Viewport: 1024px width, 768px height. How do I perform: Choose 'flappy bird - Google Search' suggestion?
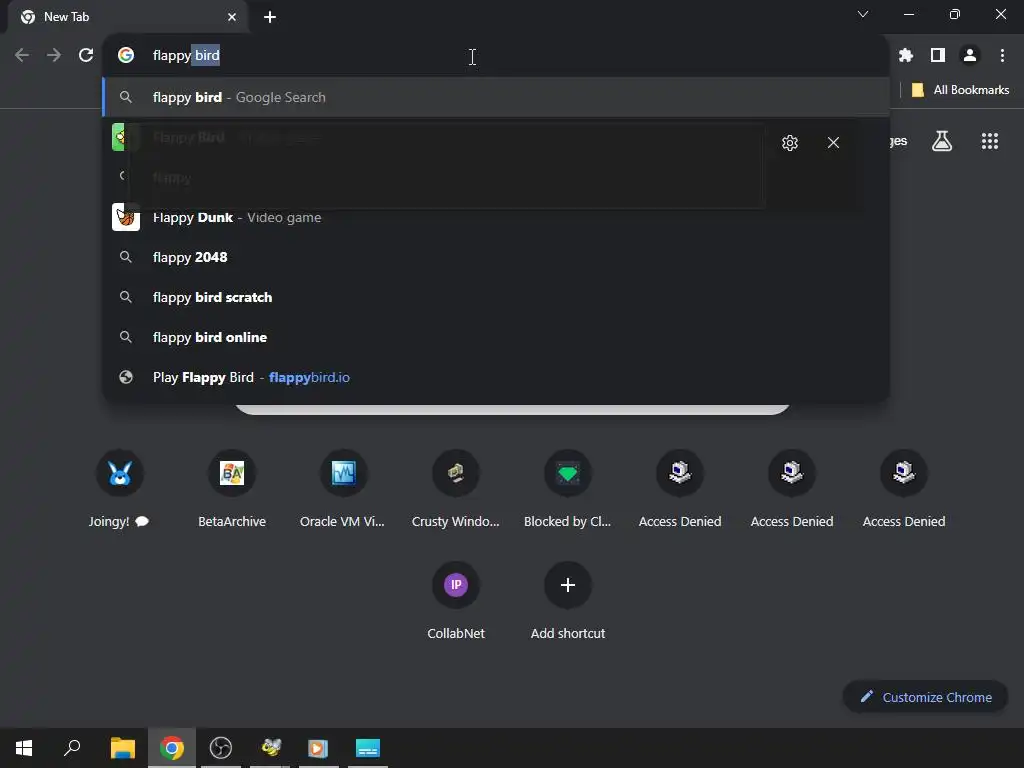pos(496,97)
